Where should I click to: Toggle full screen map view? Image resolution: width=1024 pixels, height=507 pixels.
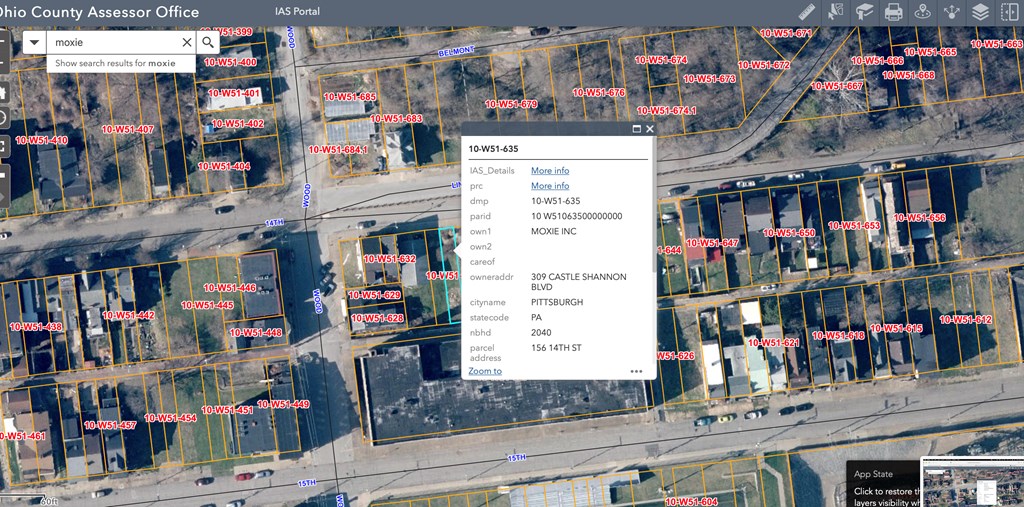pyautogui.click(x=3, y=147)
